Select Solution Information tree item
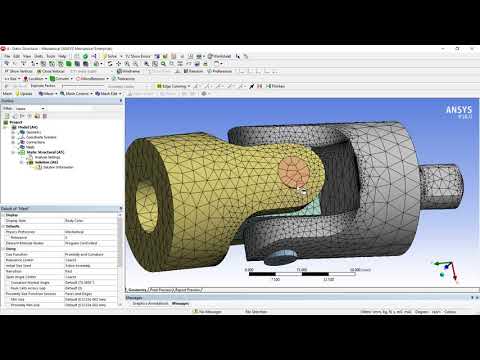This screenshot has width=480, height=360. point(58,167)
